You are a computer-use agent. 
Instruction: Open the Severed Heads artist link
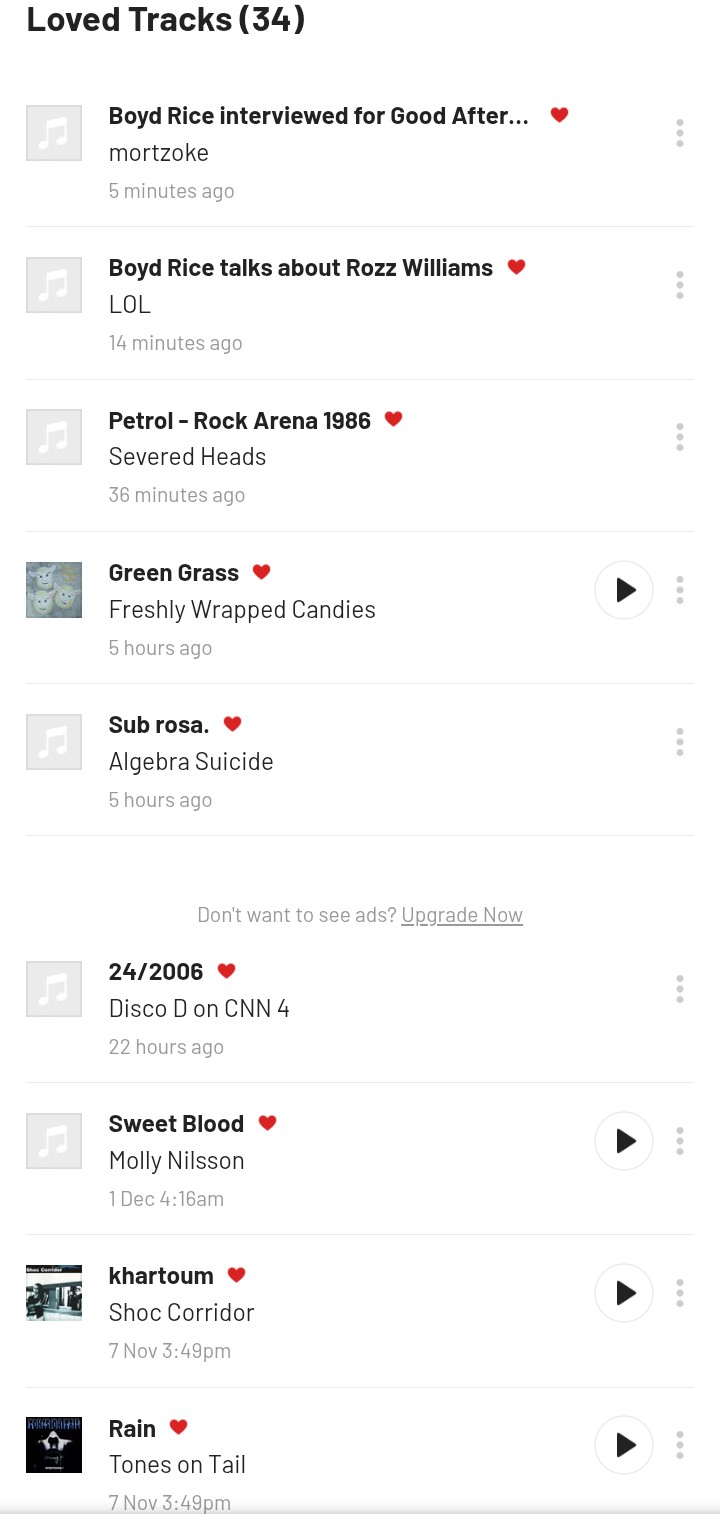click(187, 457)
